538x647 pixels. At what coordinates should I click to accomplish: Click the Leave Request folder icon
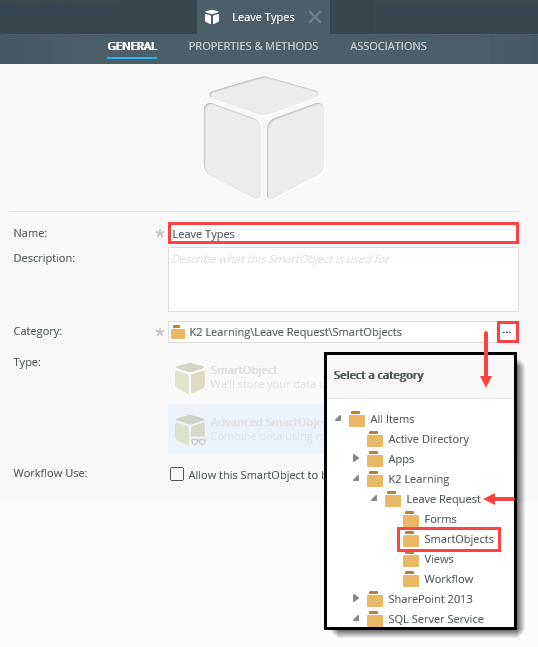pyautogui.click(x=393, y=499)
